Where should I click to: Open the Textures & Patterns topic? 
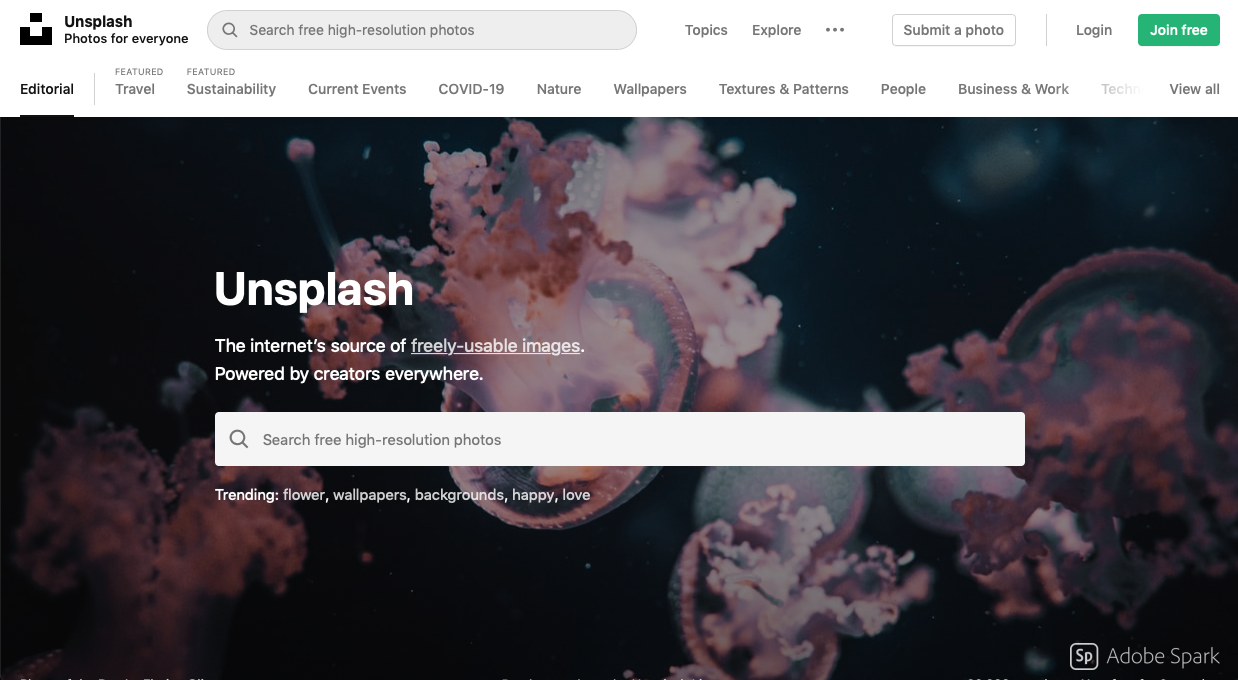[x=784, y=89]
